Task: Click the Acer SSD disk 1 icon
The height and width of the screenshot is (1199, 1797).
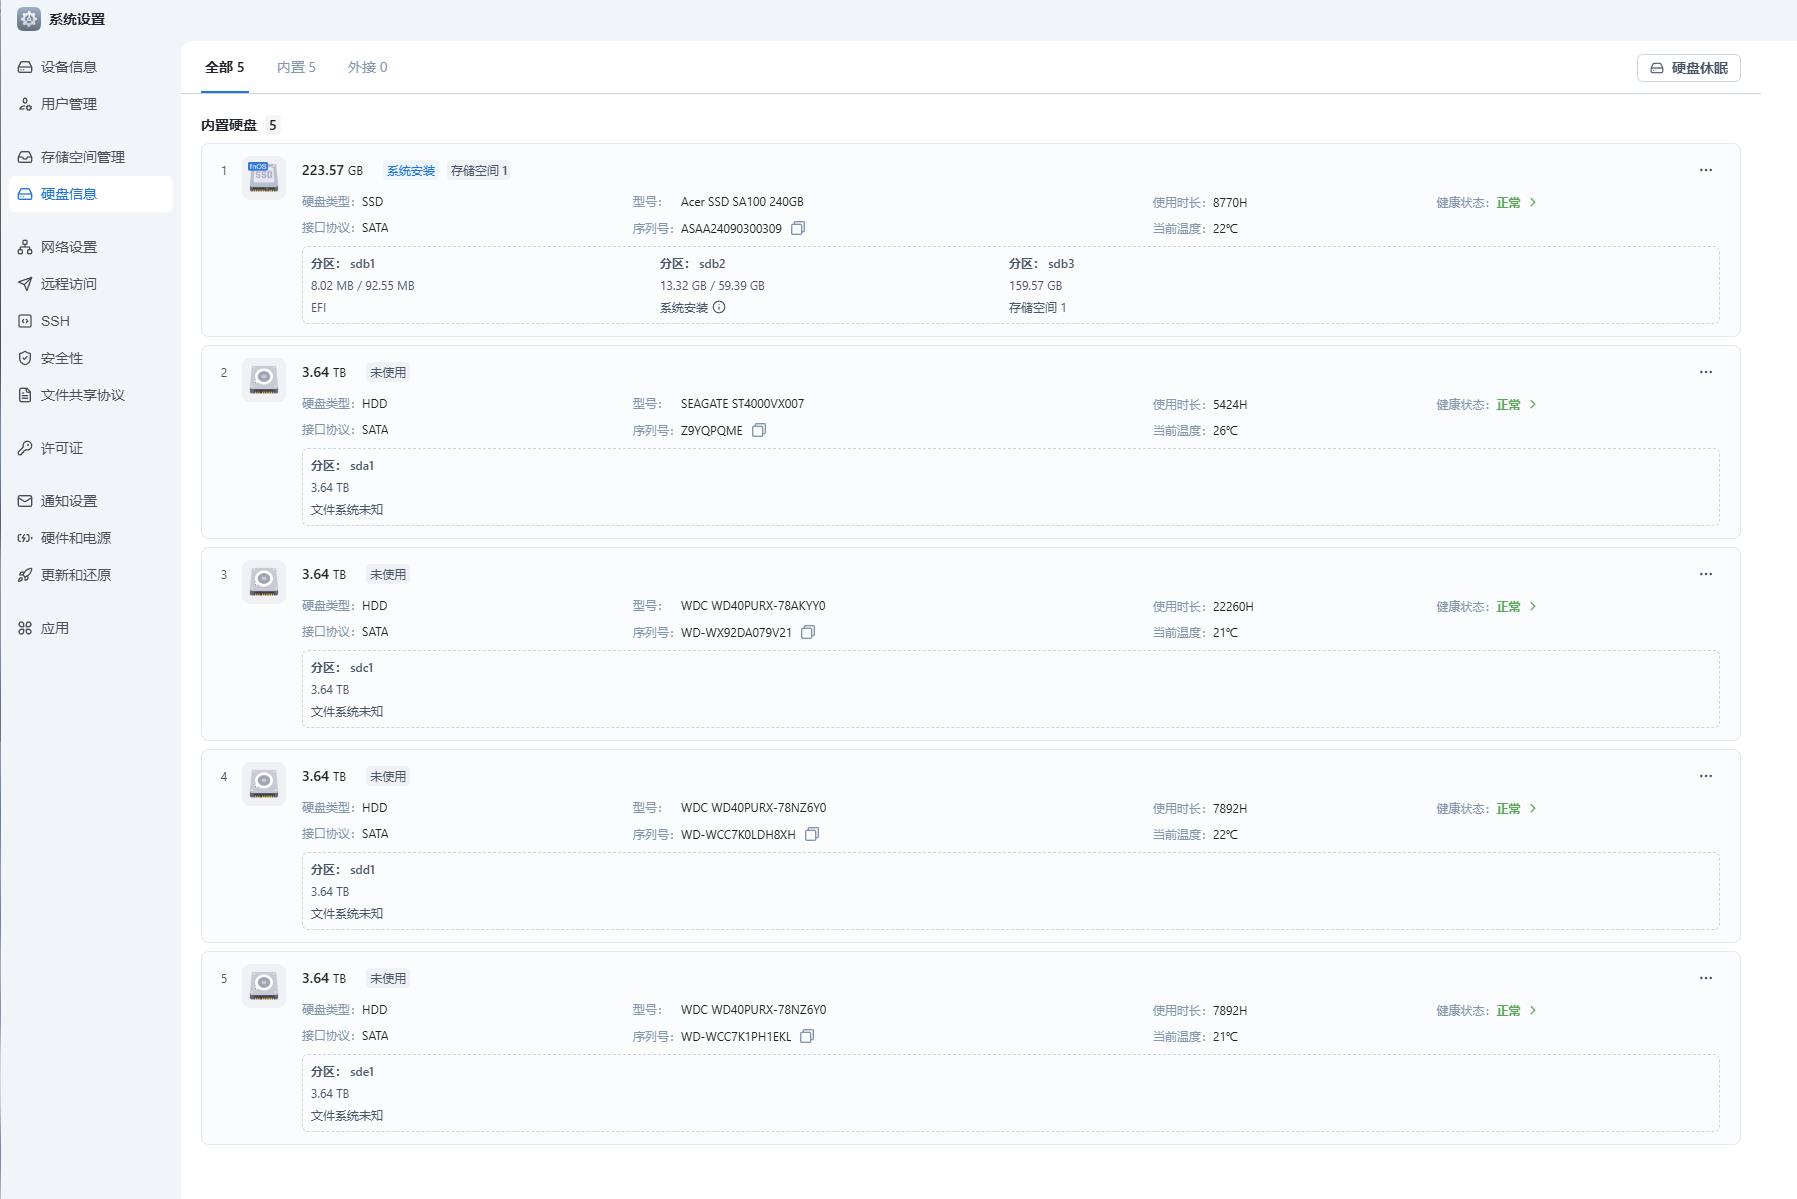Action: pos(263,178)
